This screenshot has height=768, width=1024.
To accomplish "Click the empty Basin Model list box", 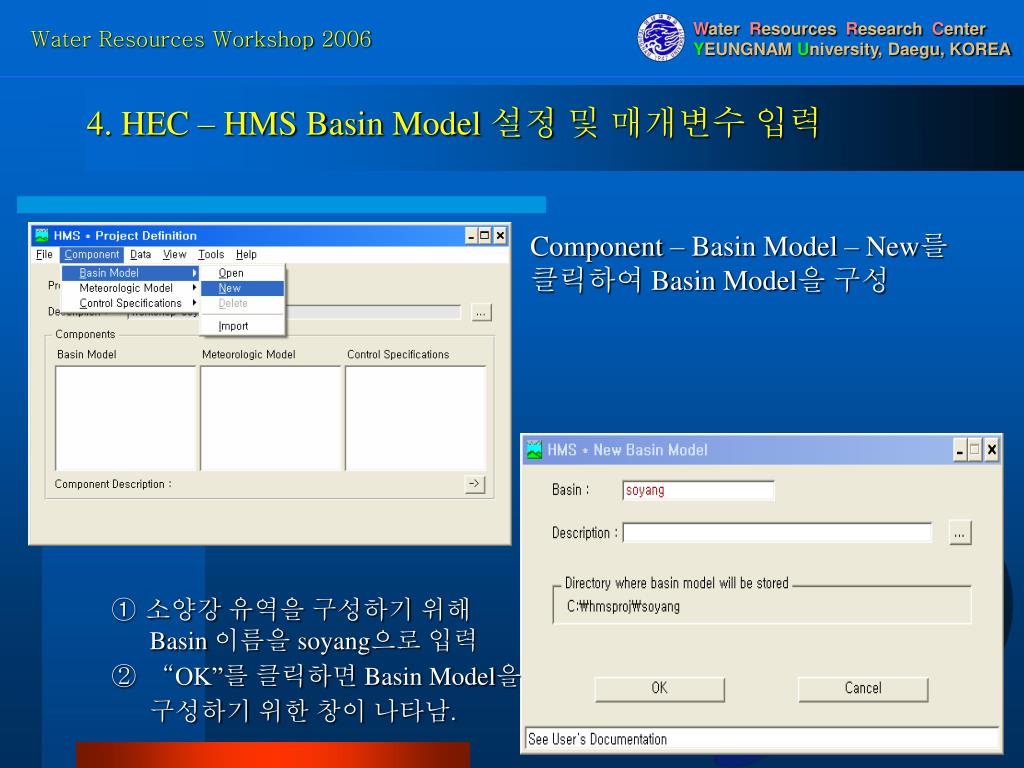I will tap(125, 418).
